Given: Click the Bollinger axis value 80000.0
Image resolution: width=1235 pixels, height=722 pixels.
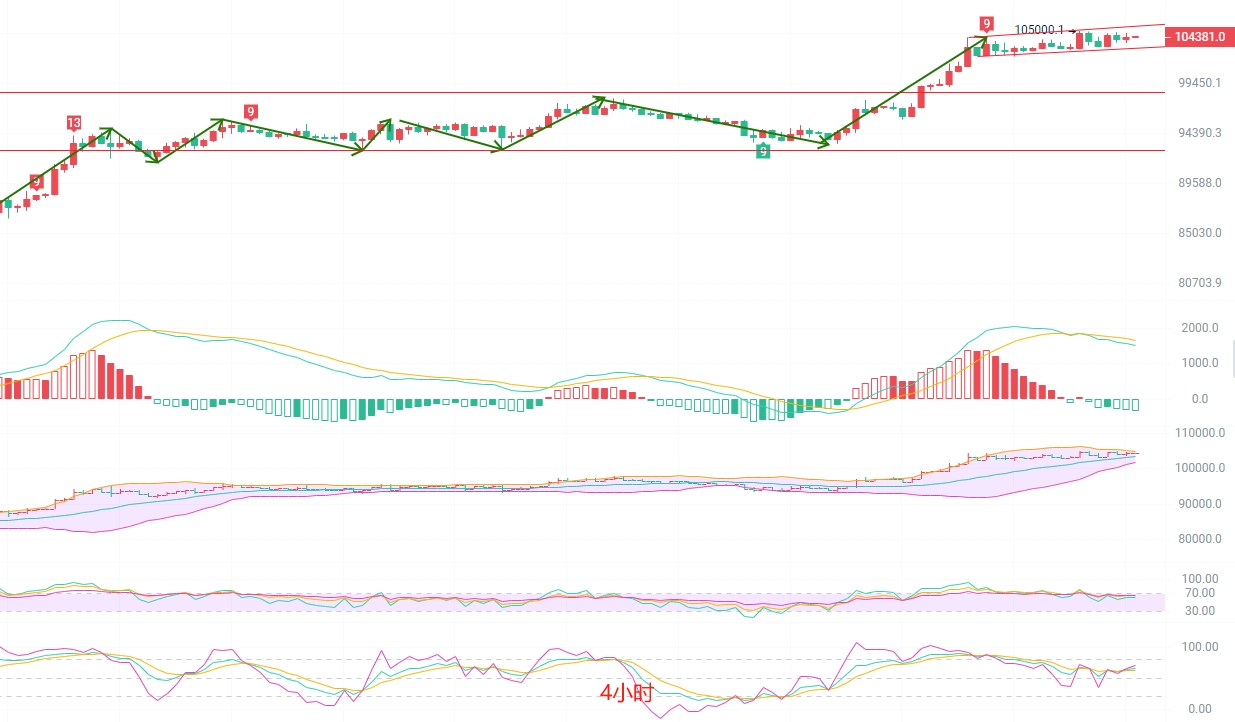Looking at the screenshot, I should tap(1199, 539).
